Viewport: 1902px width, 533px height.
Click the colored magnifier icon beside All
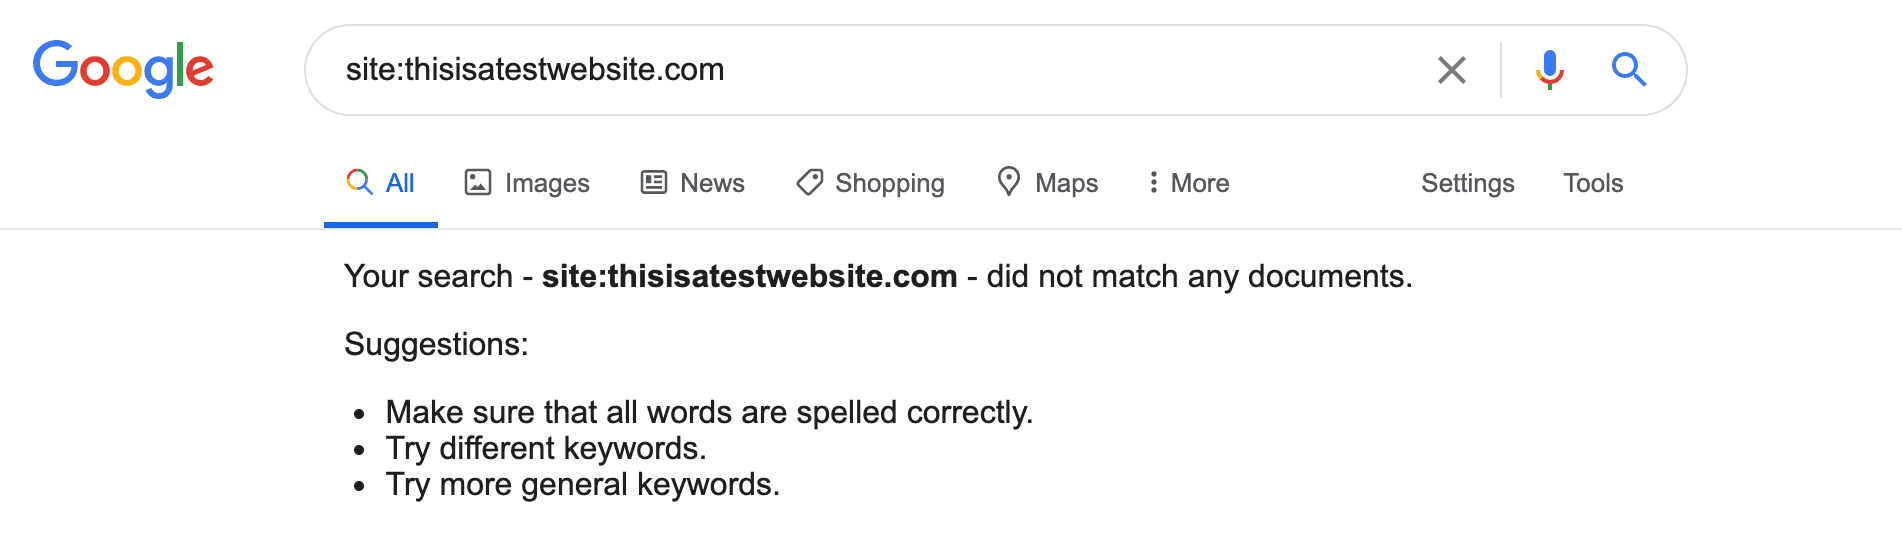click(x=359, y=181)
